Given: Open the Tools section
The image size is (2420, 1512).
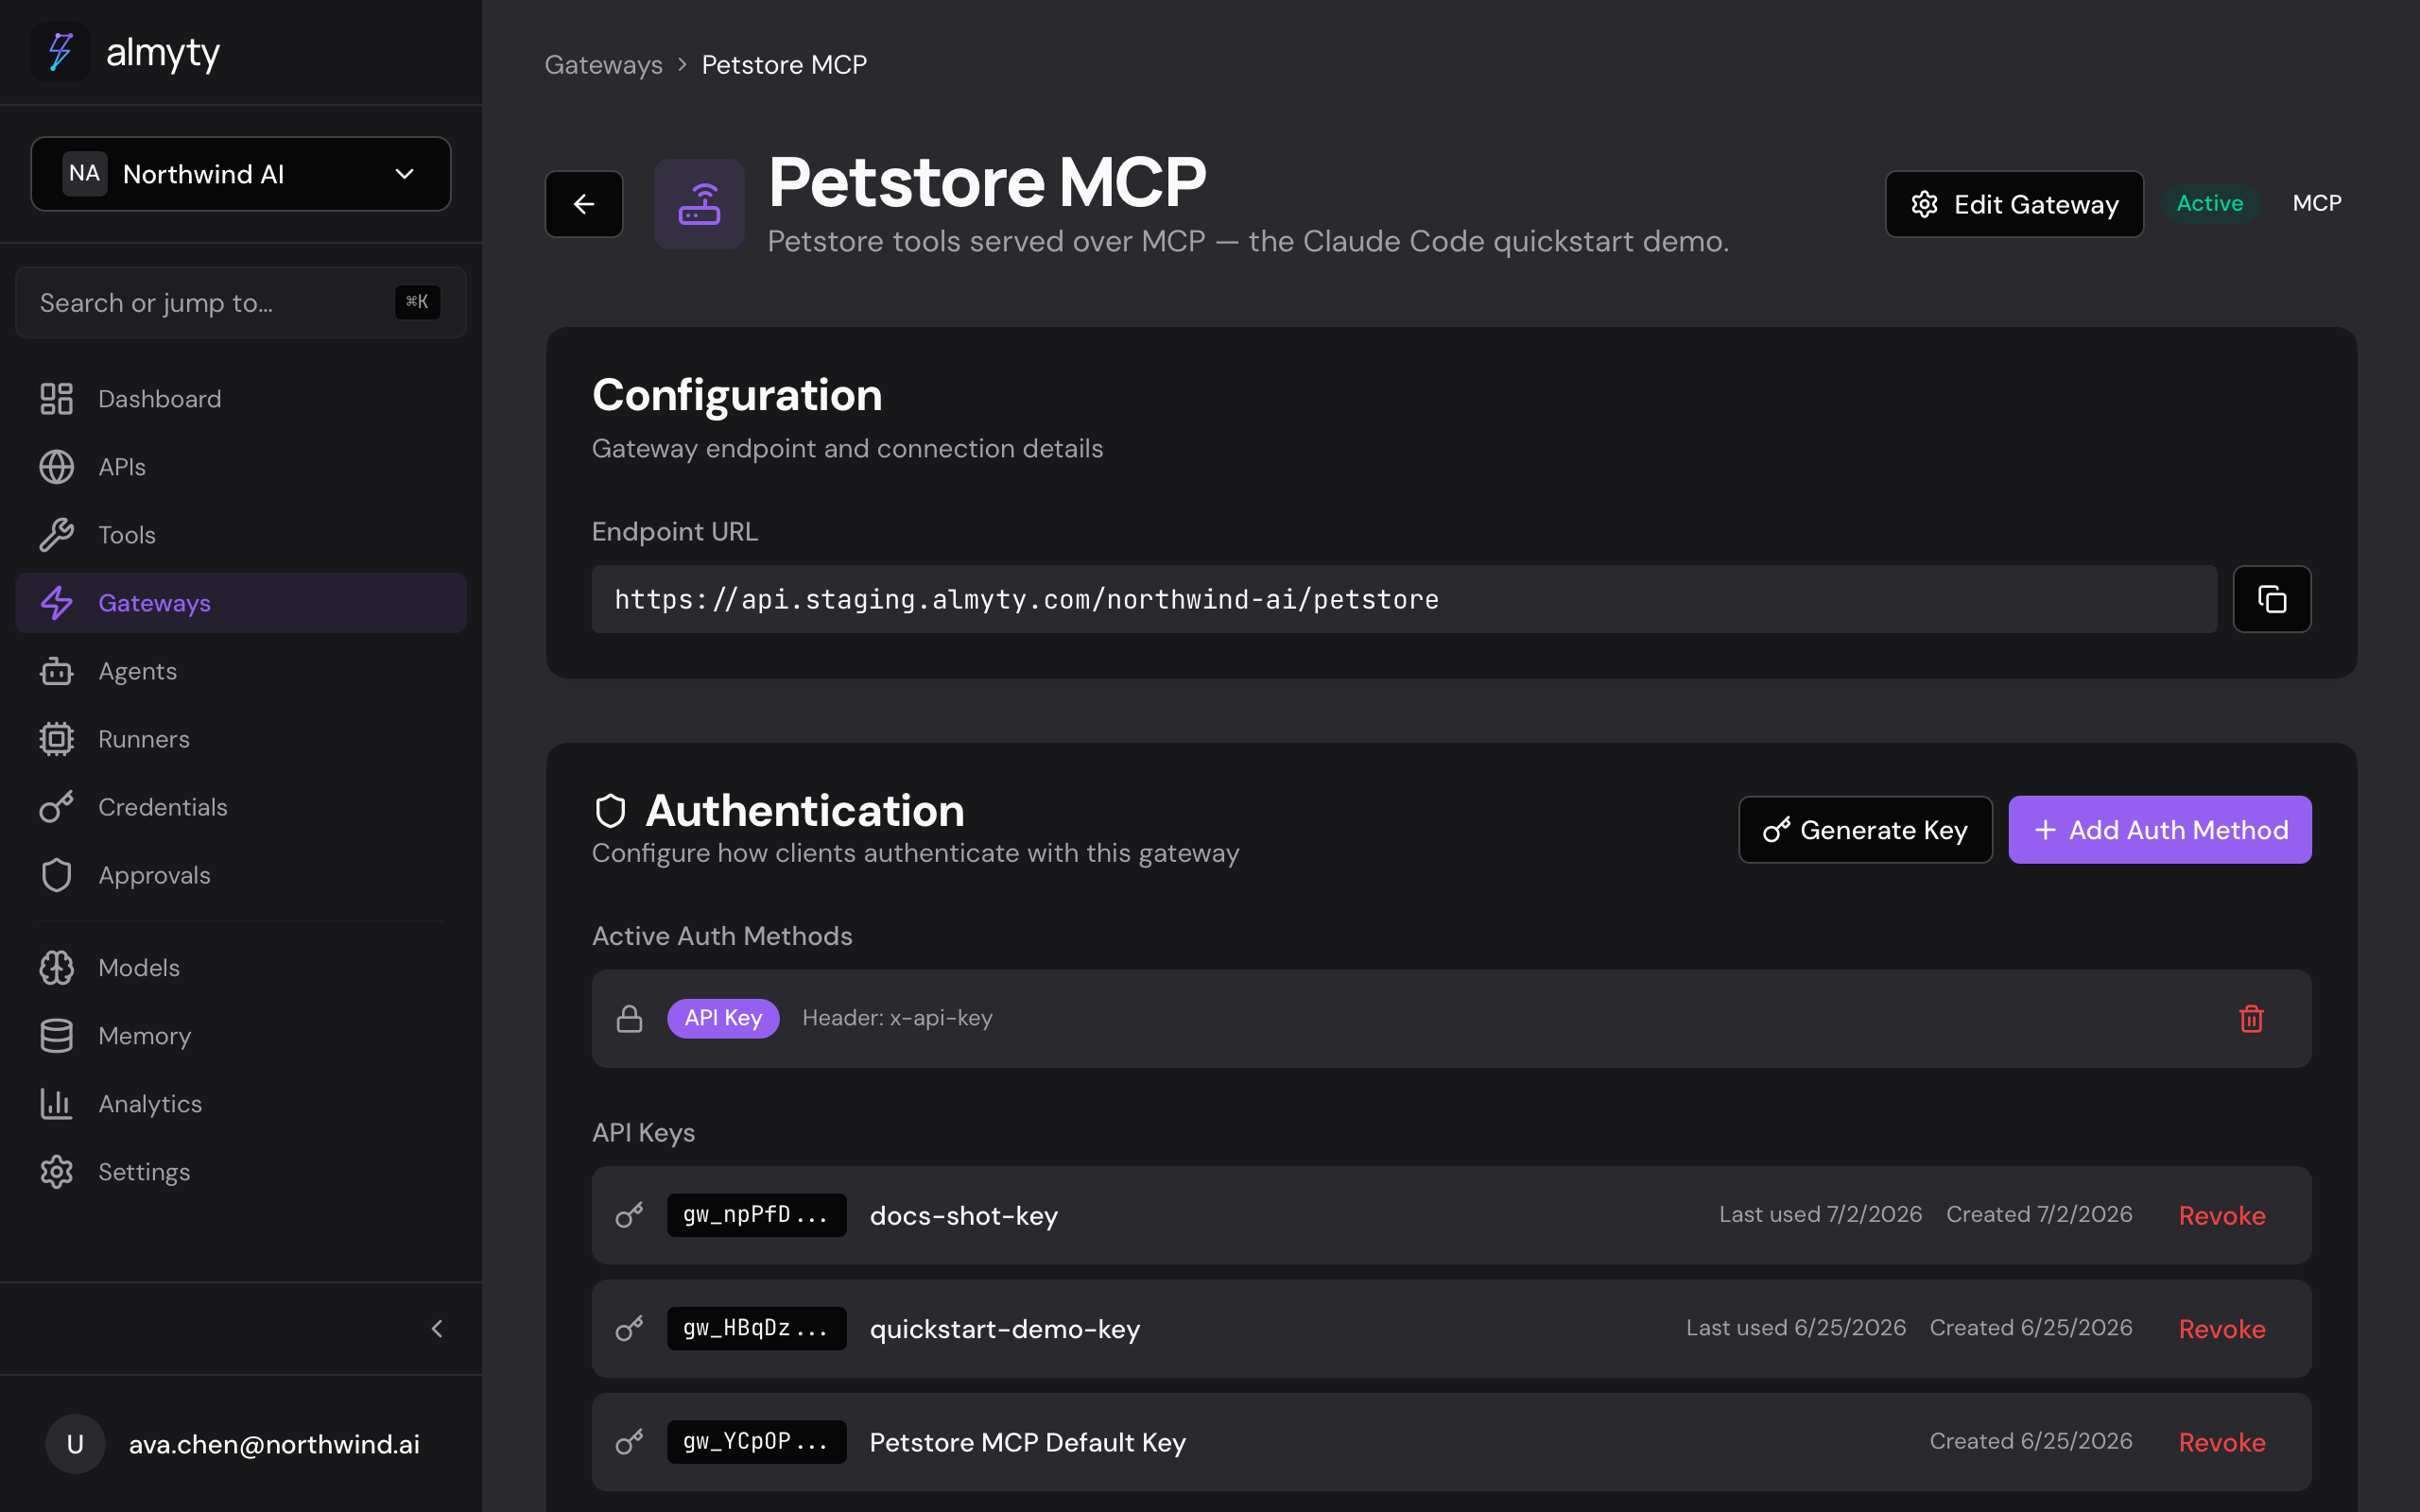Looking at the screenshot, I should point(241,535).
